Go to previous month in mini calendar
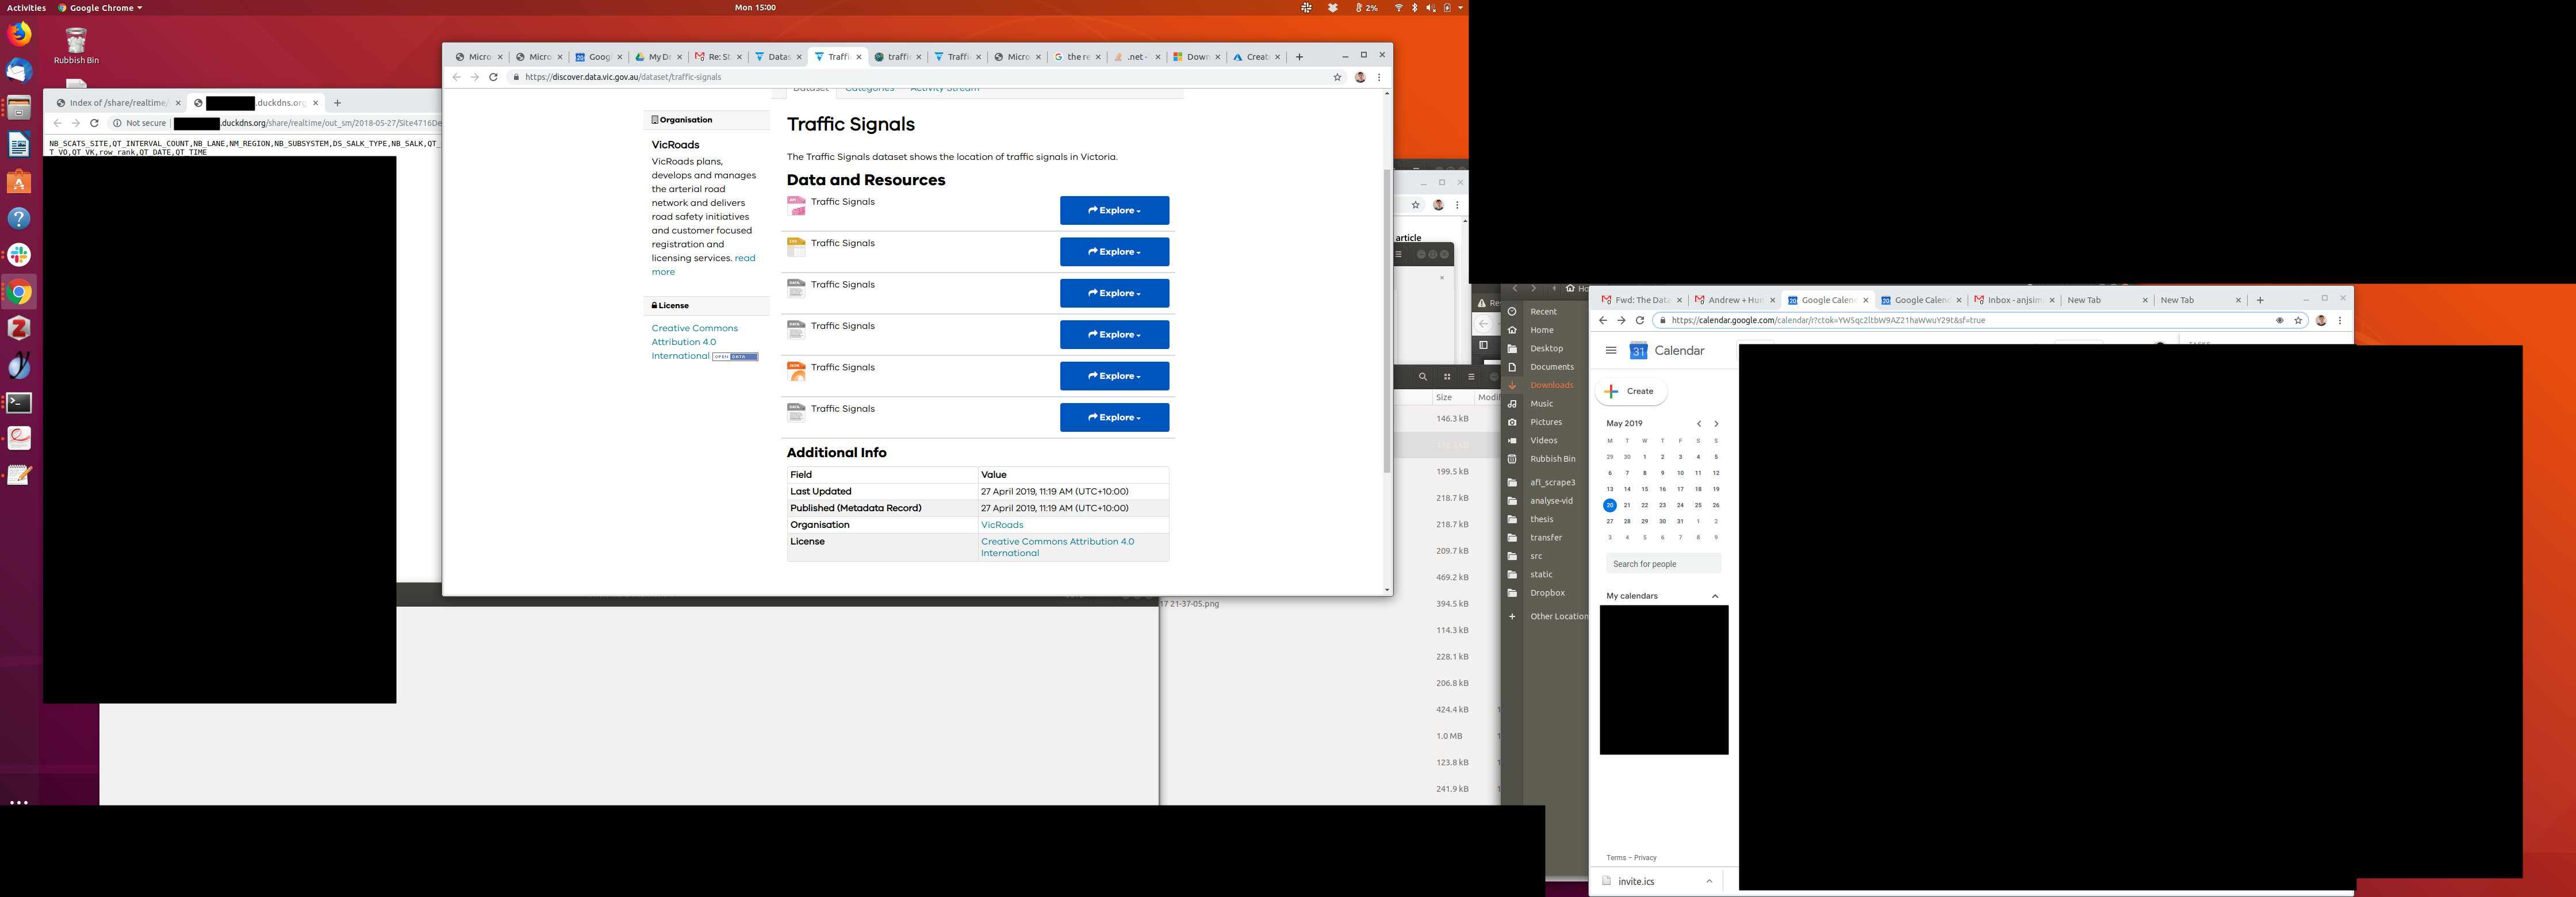 click(x=1698, y=424)
